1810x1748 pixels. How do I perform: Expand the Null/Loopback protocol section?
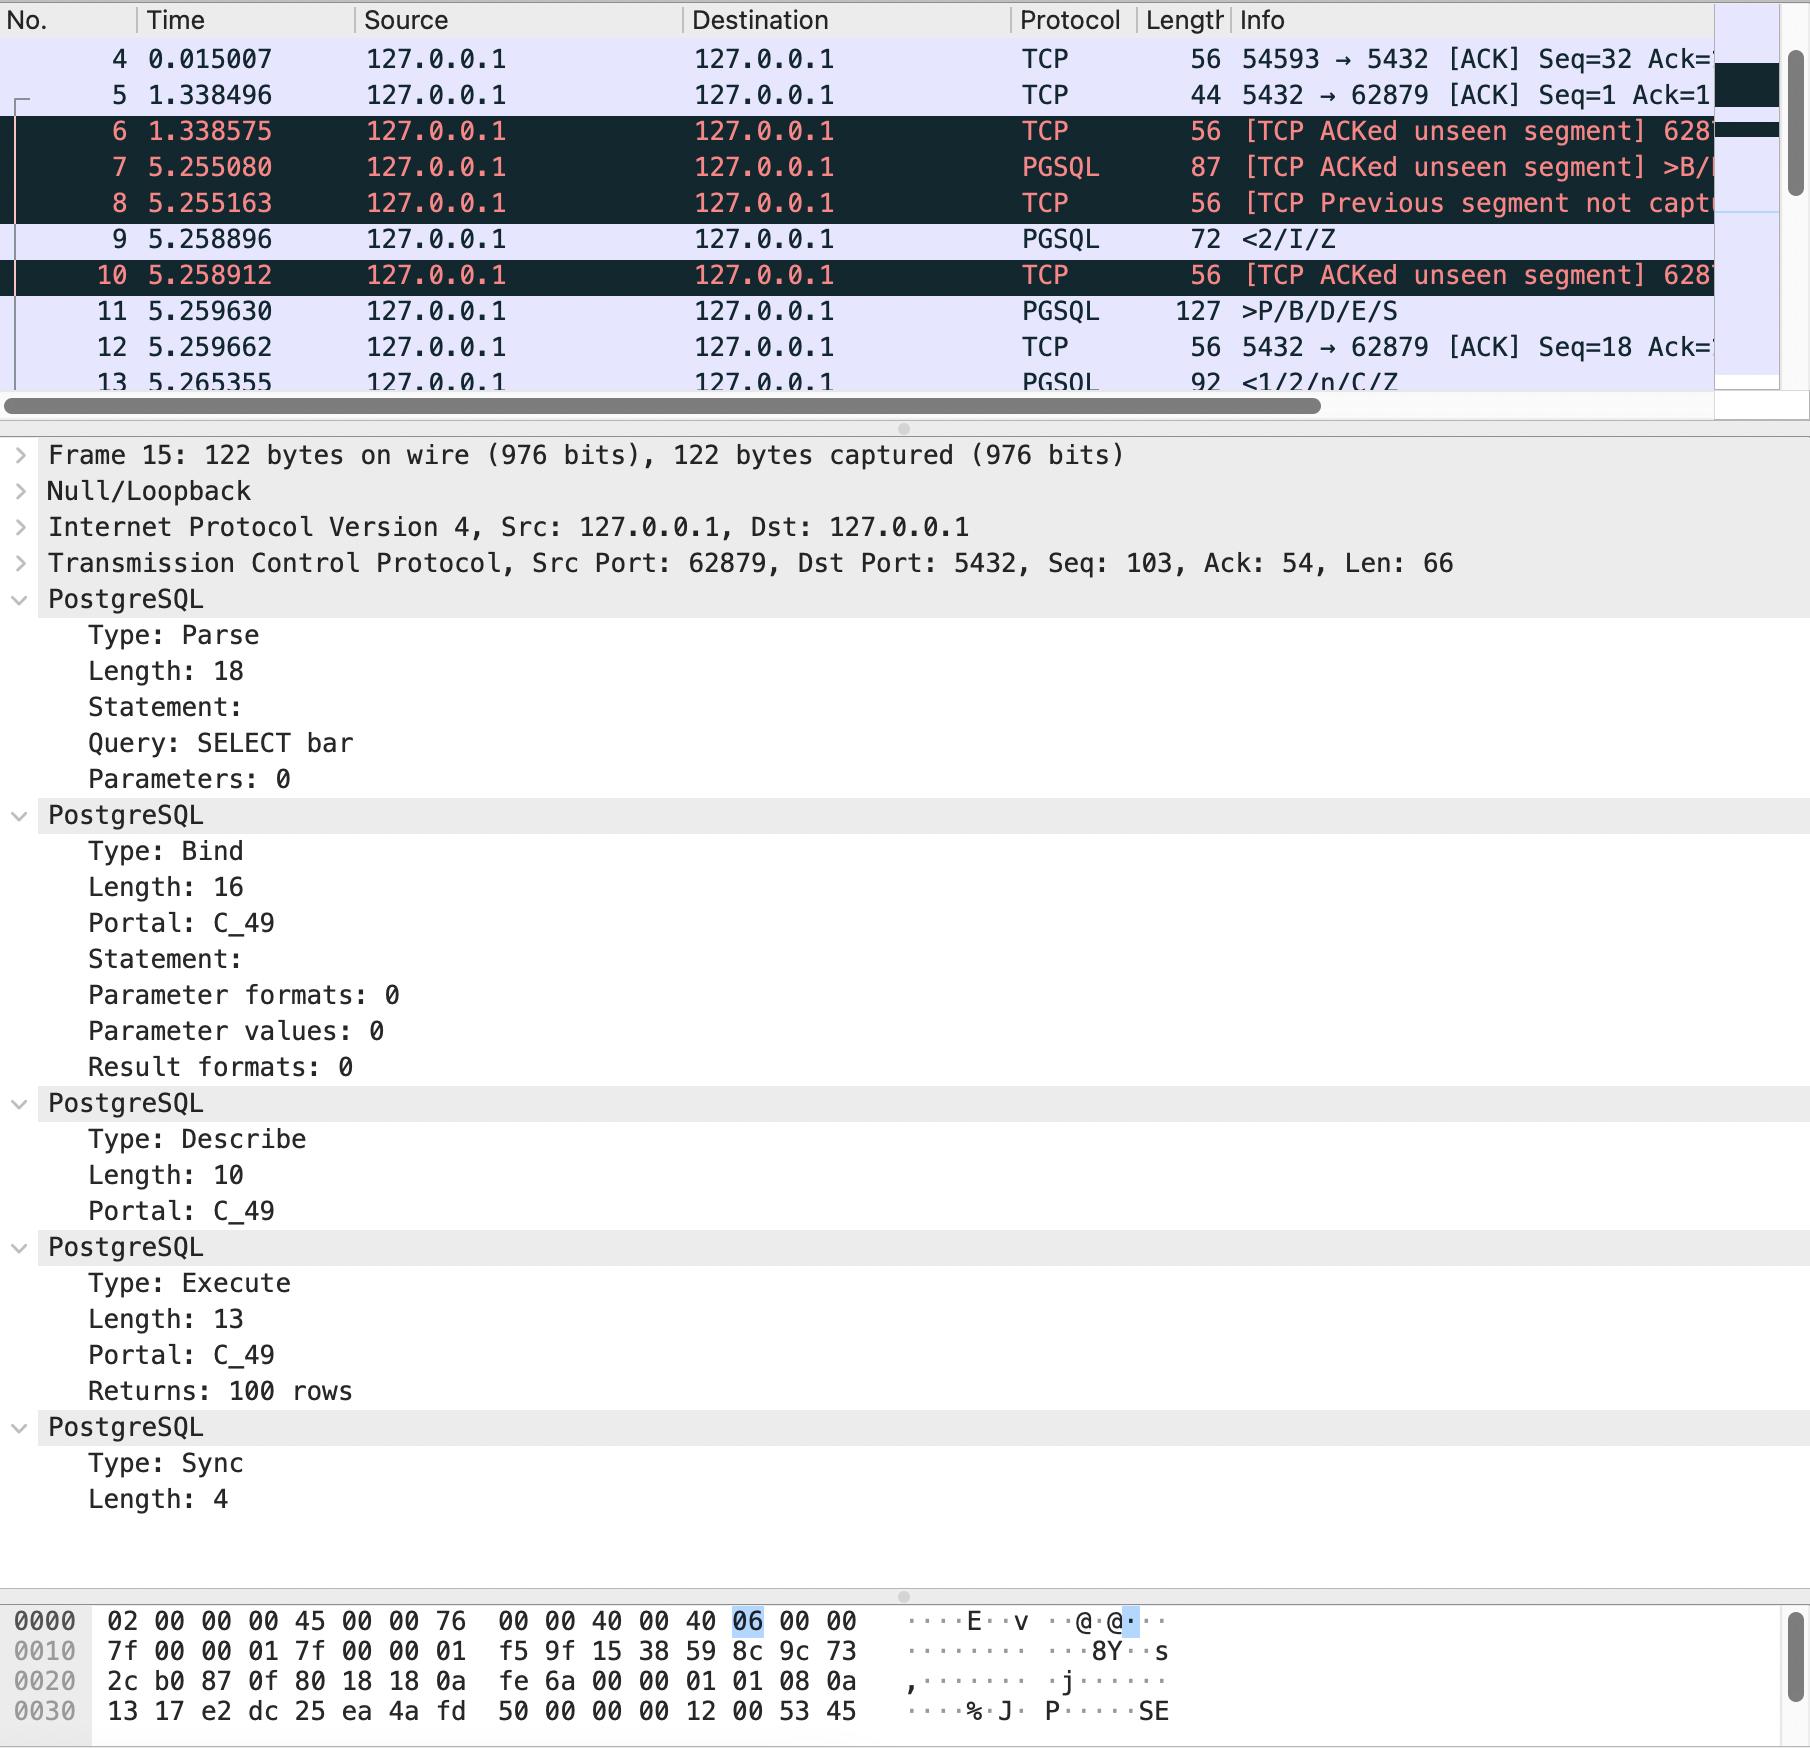point(19,491)
